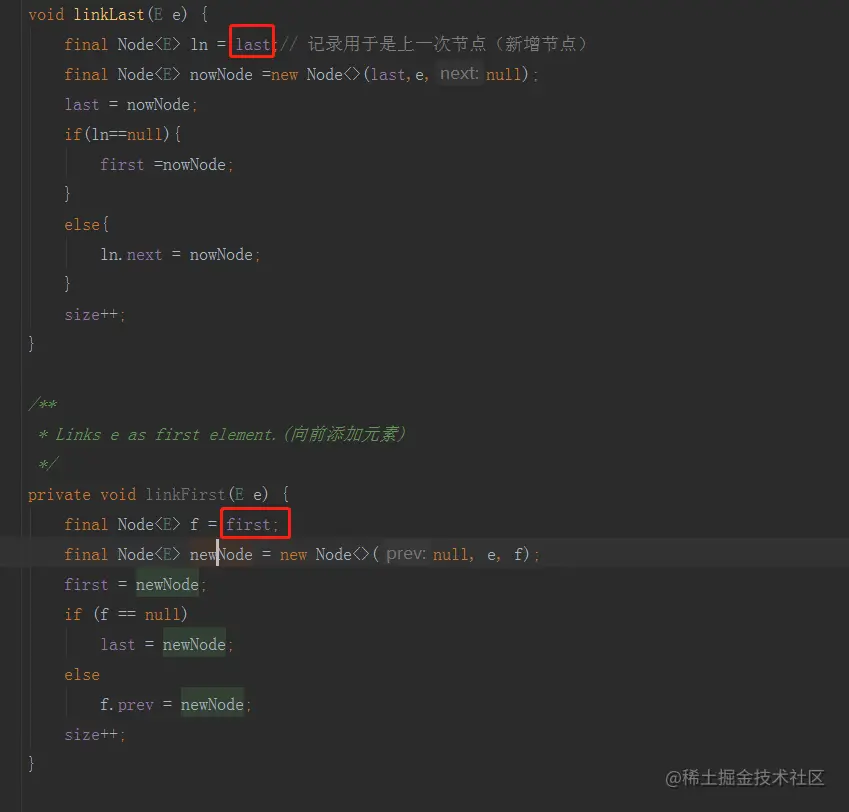
Task: Click the Javadoc comment 'Links e as first element.'
Action: (x=166, y=434)
